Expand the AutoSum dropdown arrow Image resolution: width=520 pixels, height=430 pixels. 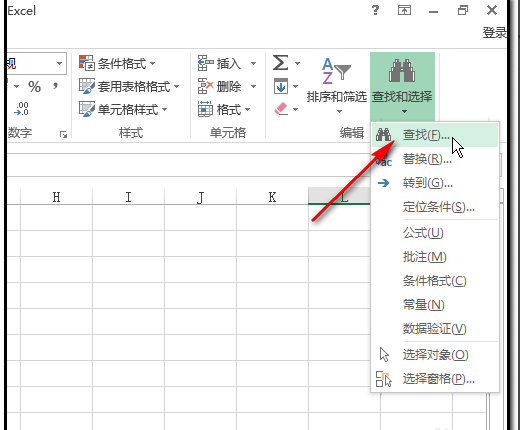(x=297, y=63)
